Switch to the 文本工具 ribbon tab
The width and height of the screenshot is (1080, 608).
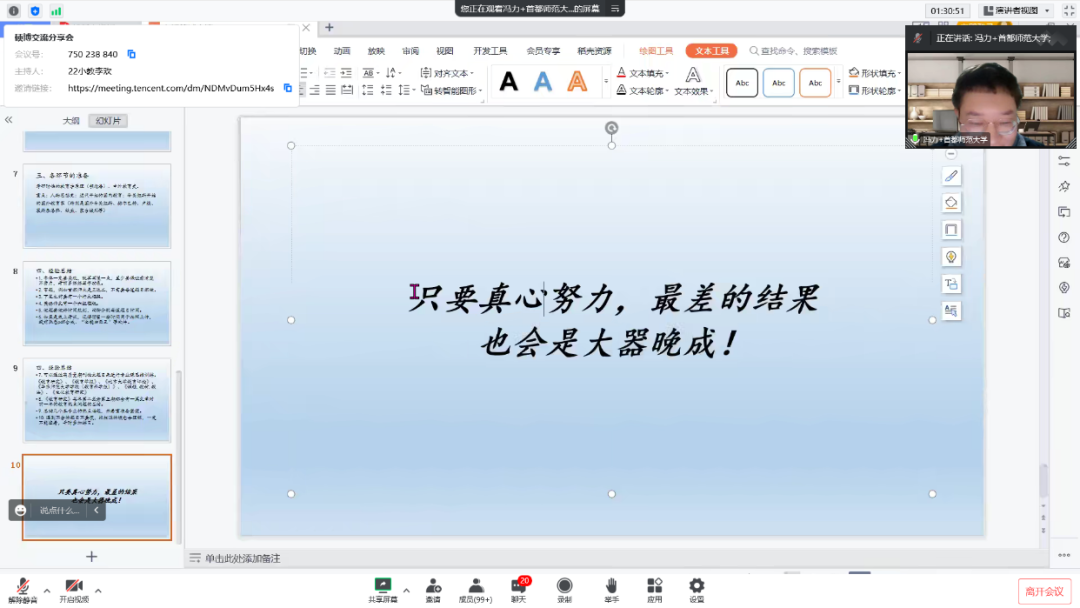pyautogui.click(x=711, y=51)
